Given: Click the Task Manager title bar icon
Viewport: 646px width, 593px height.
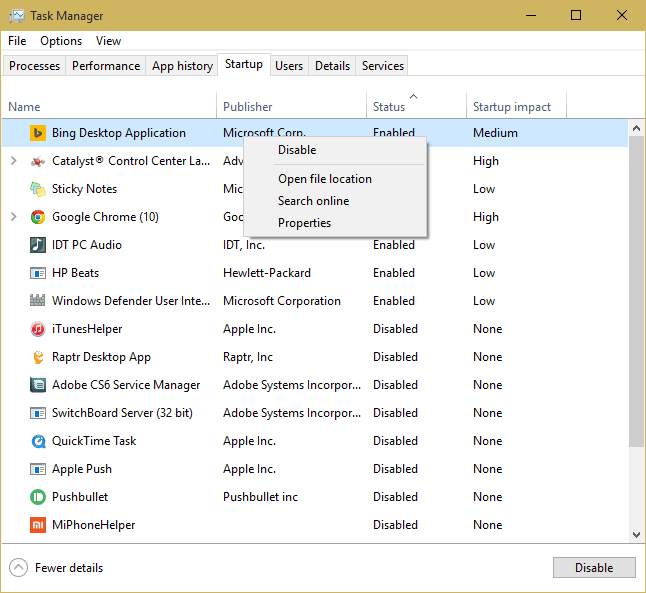Looking at the screenshot, I should point(17,16).
